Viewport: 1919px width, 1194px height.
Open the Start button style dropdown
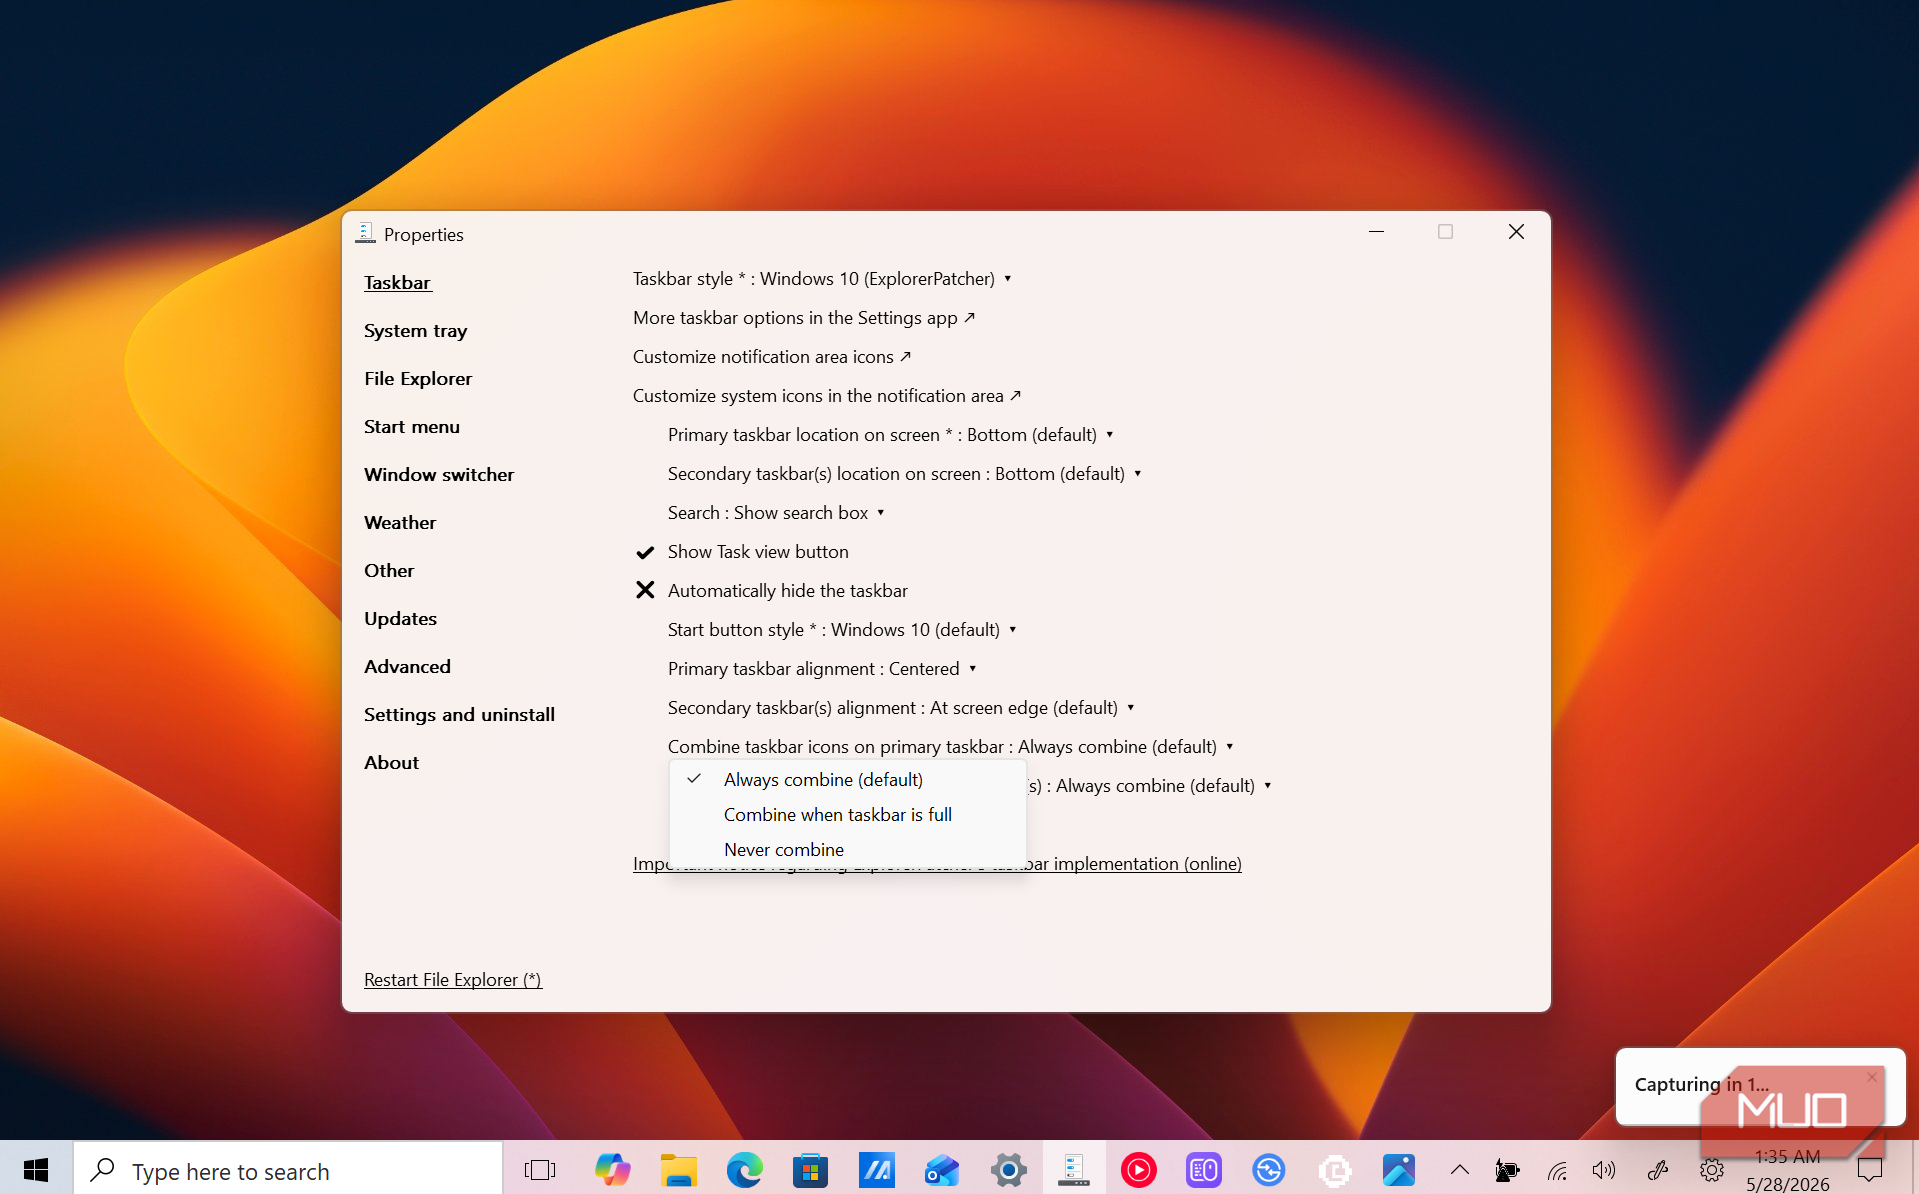[842, 630]
